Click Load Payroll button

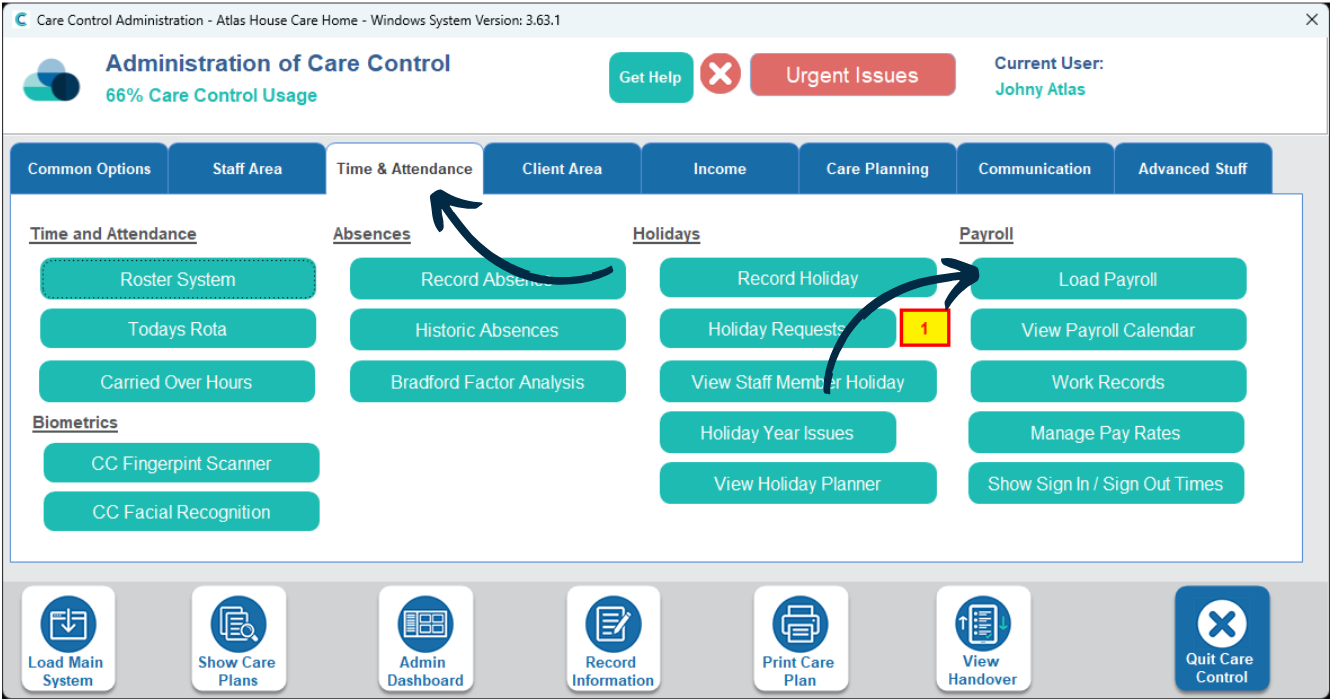pos(1108,279)
